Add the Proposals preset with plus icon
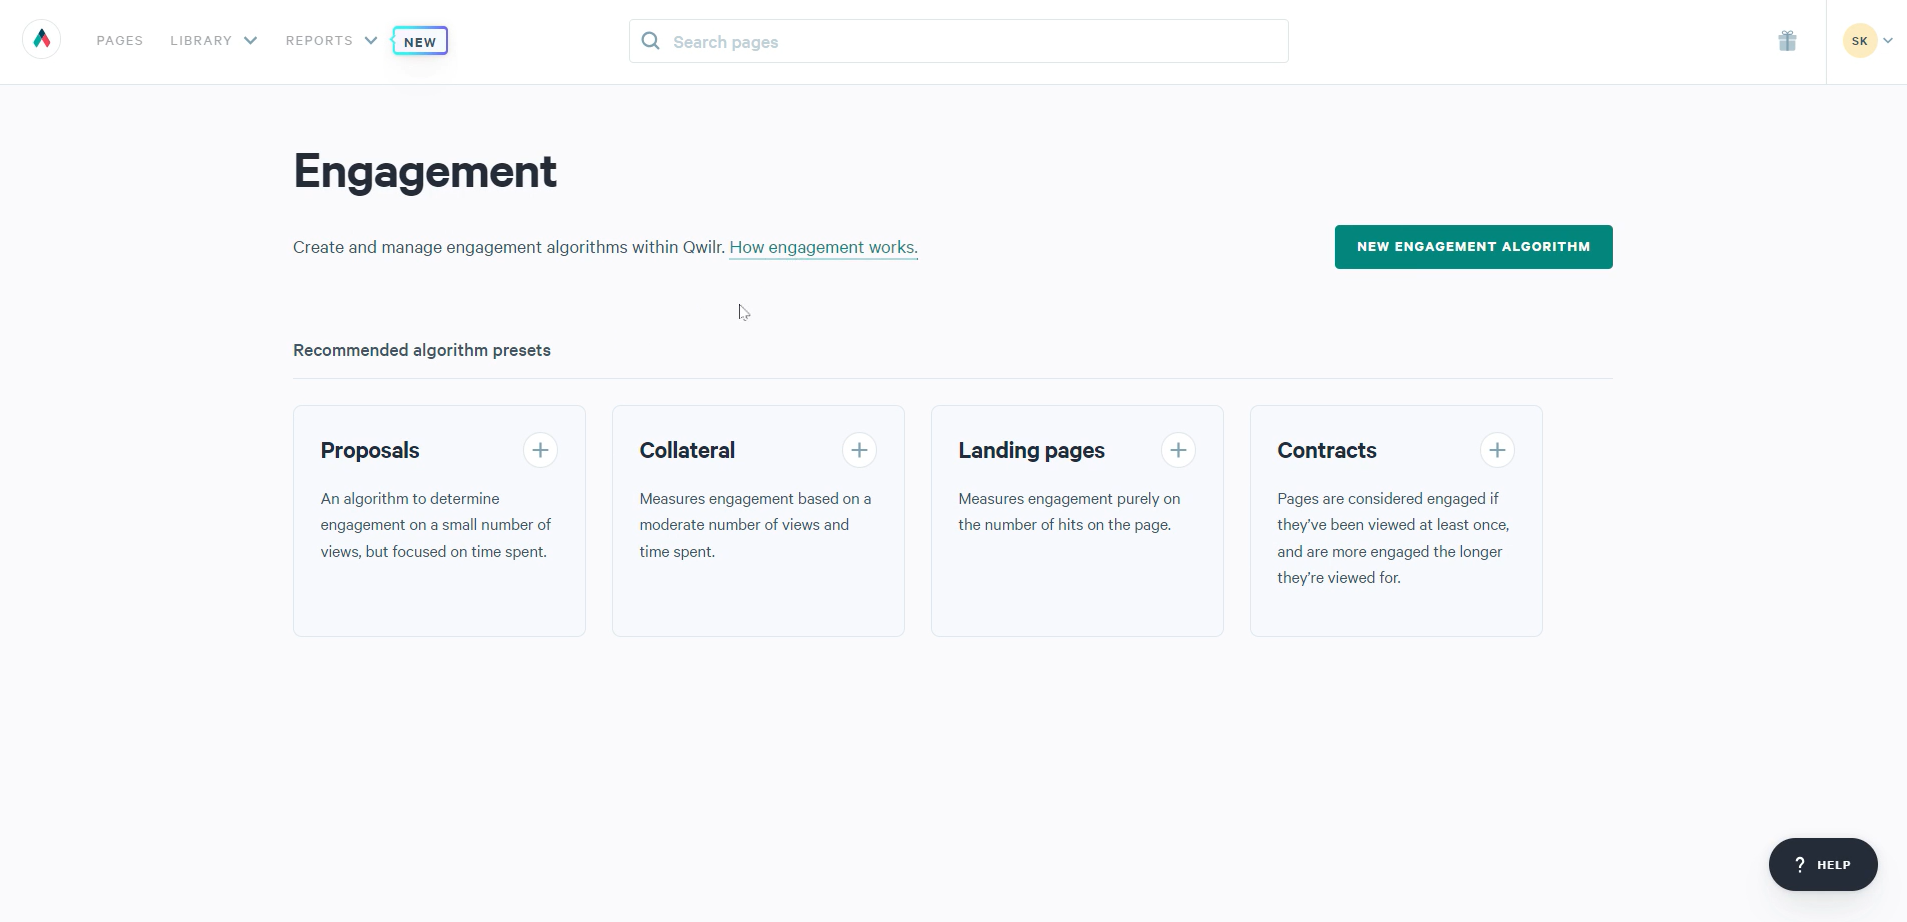Image resolution: width=1907 pixels, height=922 pixels. coord(540,450)
